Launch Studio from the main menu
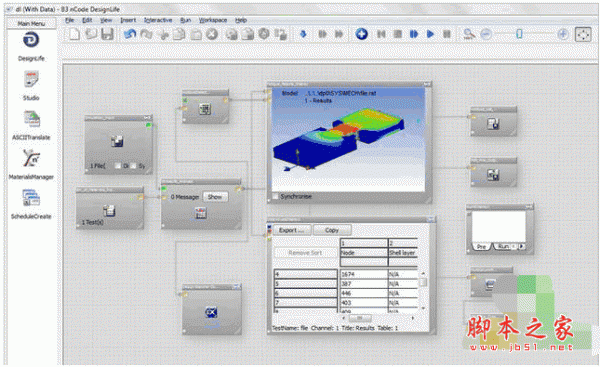The height and width of the screenshot is (367, 600). click(31, 80)
